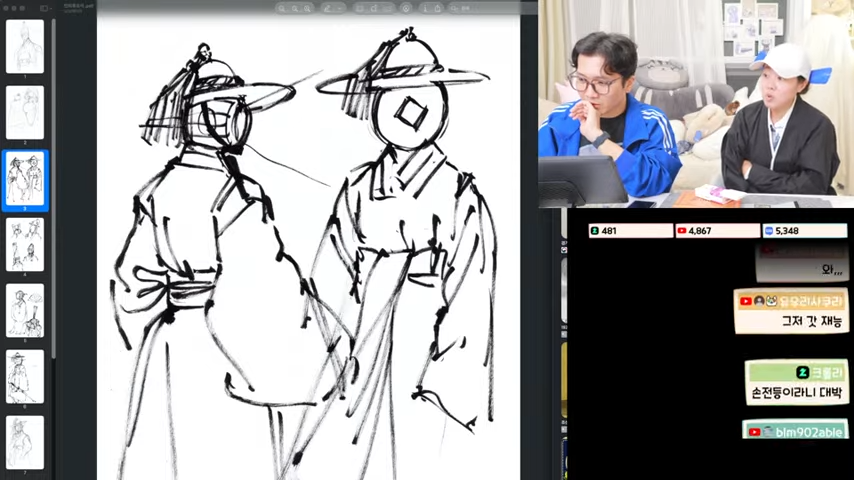Click the chat message '그저 갓 재능'
Viewport: 854px width, 480px height.
812,321
